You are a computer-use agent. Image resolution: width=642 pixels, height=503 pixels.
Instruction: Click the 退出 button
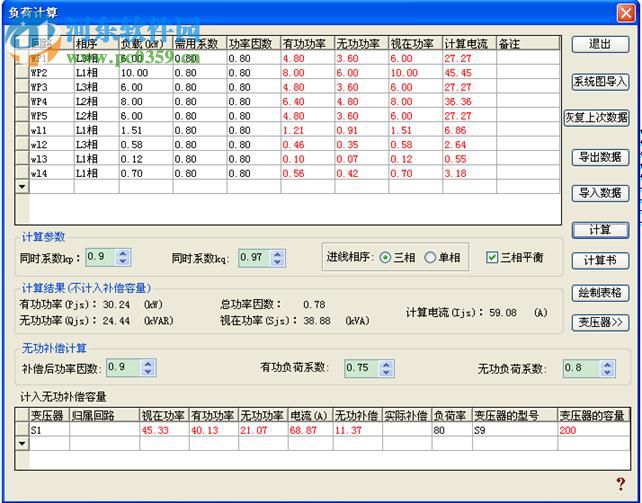click(600, 44)
